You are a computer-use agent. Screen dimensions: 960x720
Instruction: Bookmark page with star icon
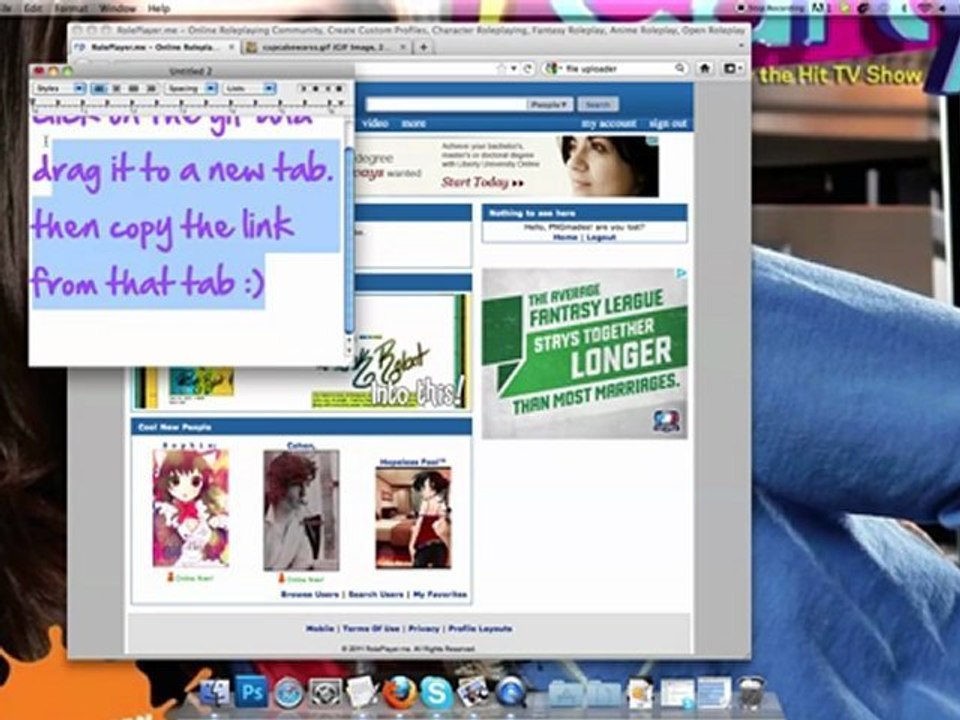tap(502, 69)
